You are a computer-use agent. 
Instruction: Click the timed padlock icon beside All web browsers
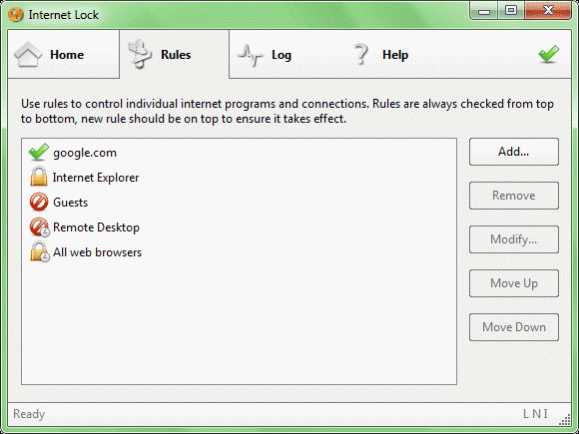tap(40, 252)
